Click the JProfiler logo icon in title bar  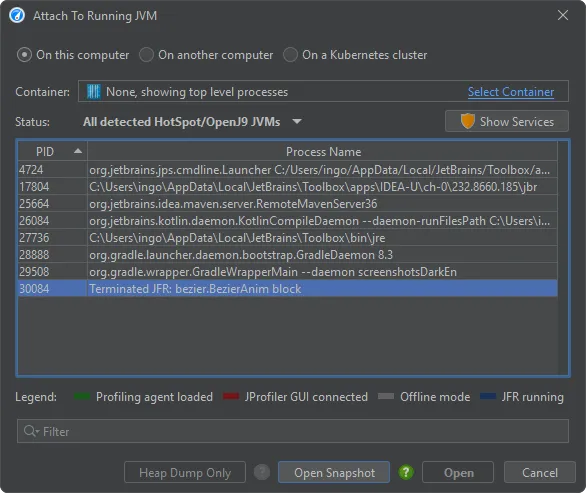point(17,16)
